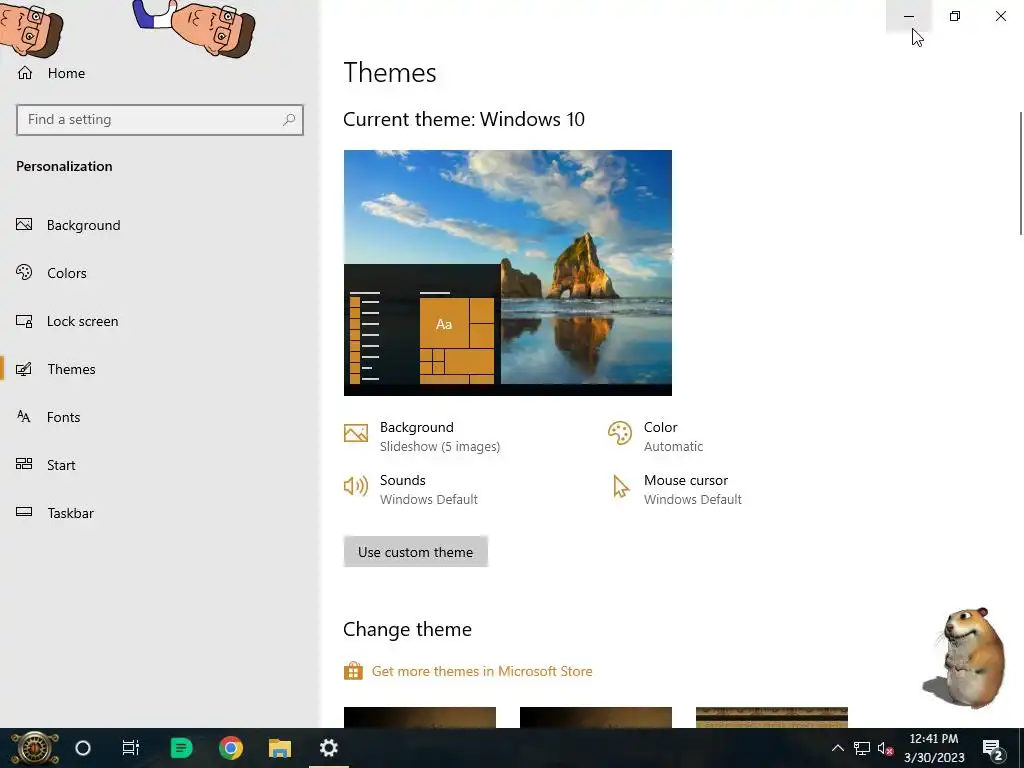Image resolution: width=1024 pixels, height=768 pixels.
Task: Open Colors personalization page
Action: click(x=67, y=273)
